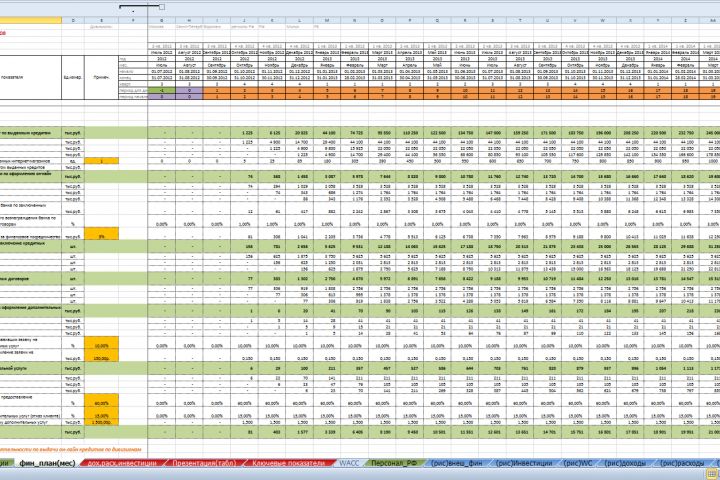
Task: Select column G header
Action: (162, 20)
